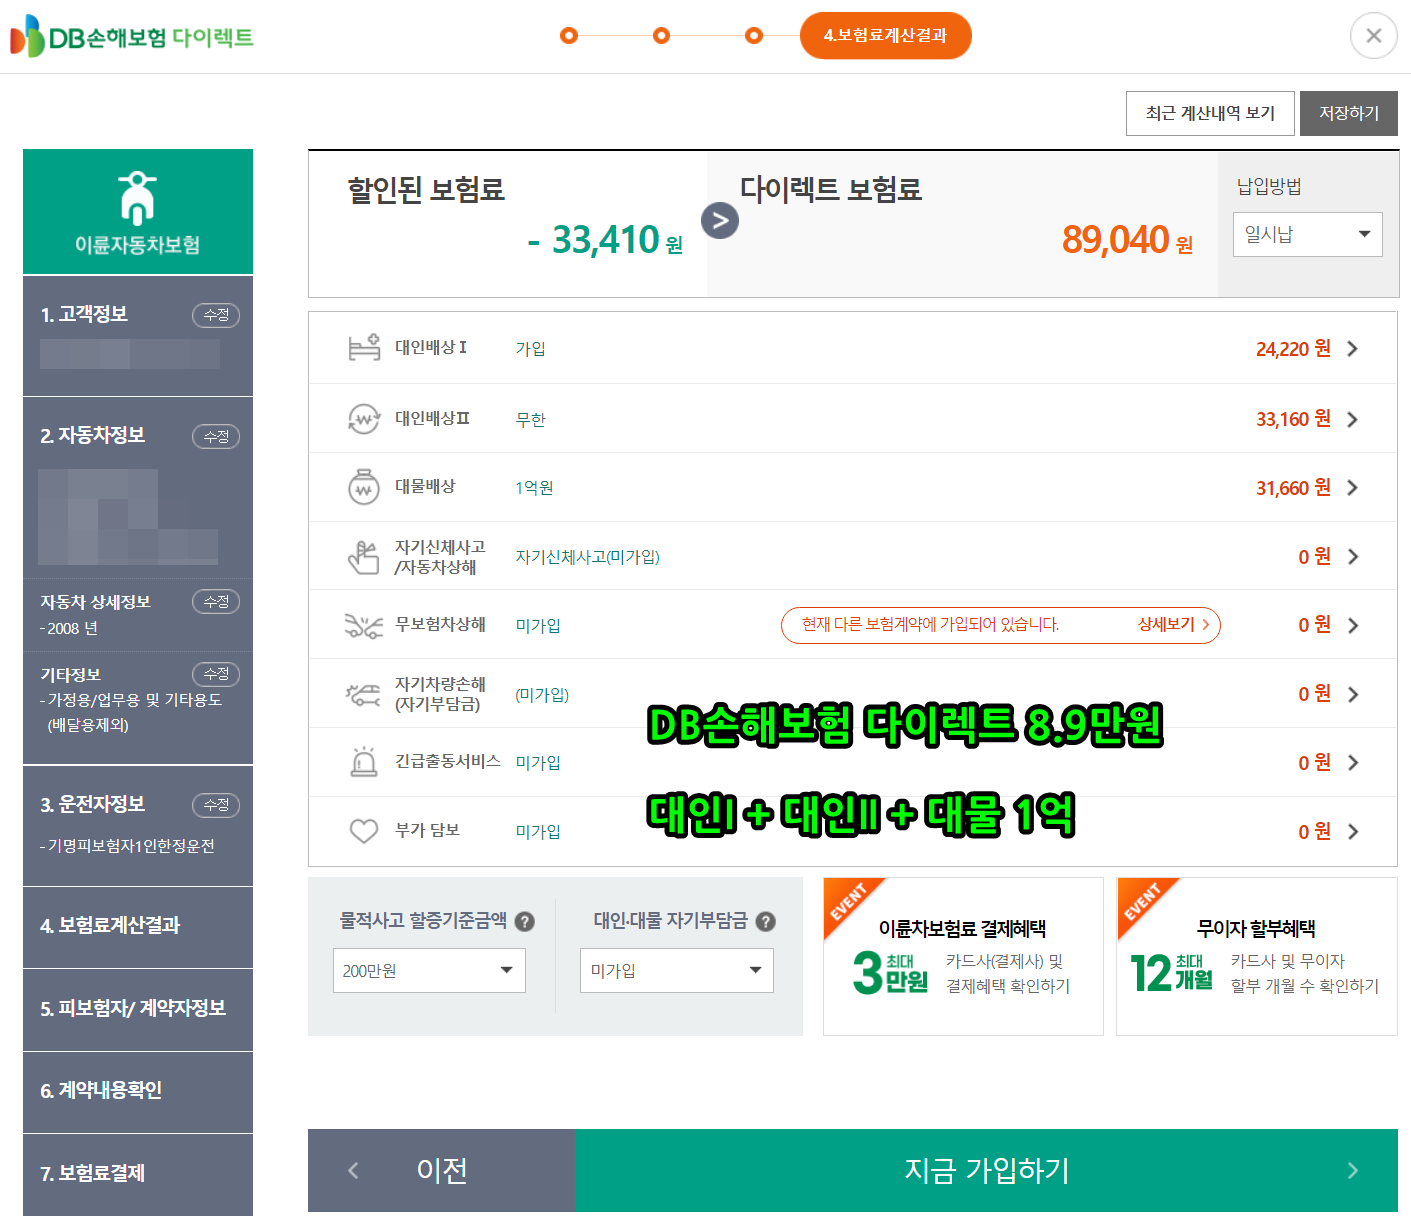Click 89,040 원 direct premium total
The image size is (1411, 1222).
pos(1127,240)
